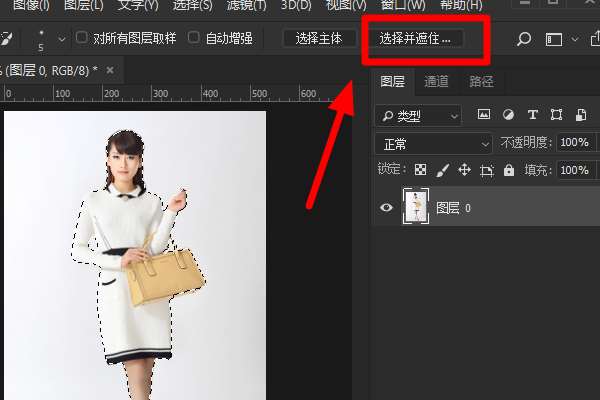Open the 3D(D) menu

[296, 5]
